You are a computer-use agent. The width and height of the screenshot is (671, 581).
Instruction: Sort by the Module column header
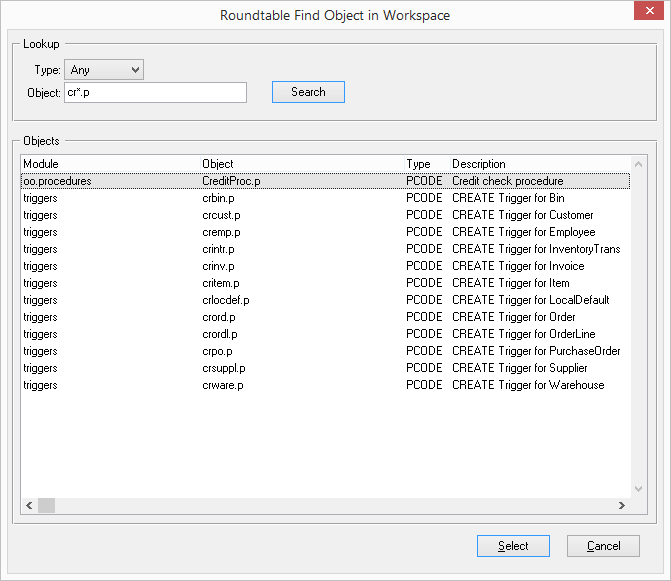point(110,164)
